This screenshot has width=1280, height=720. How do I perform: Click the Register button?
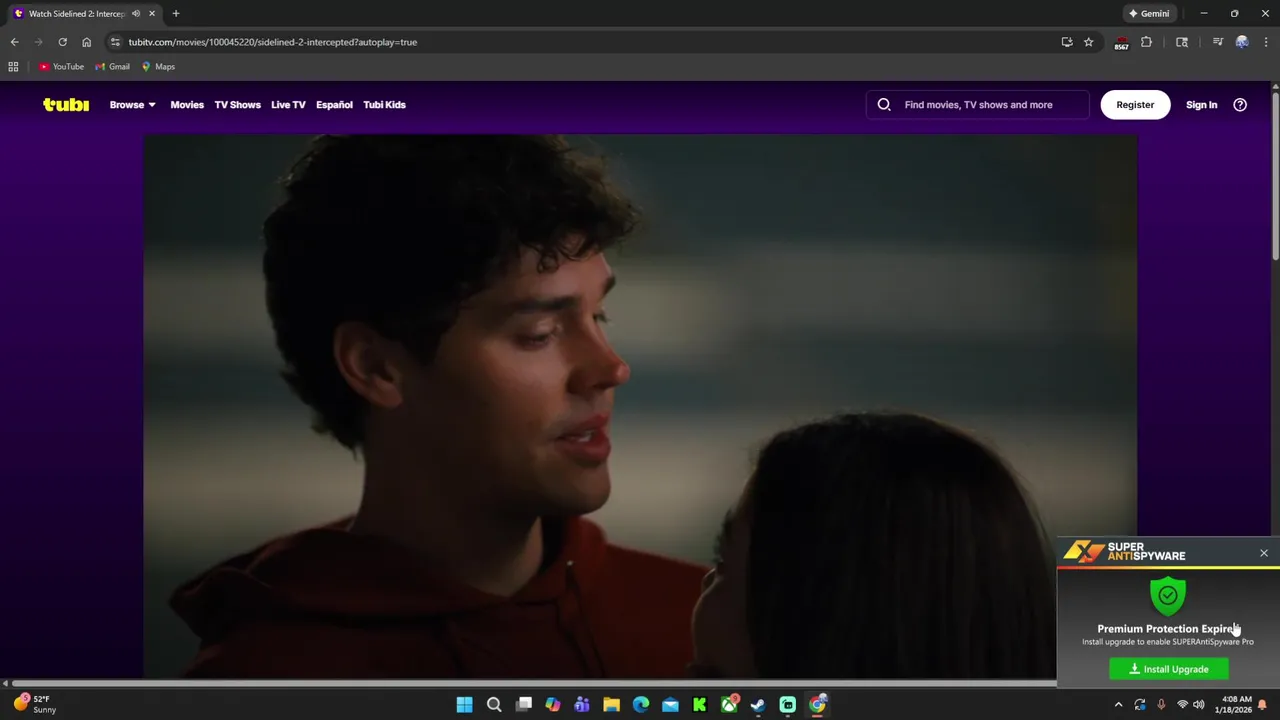pos(1135,104)
